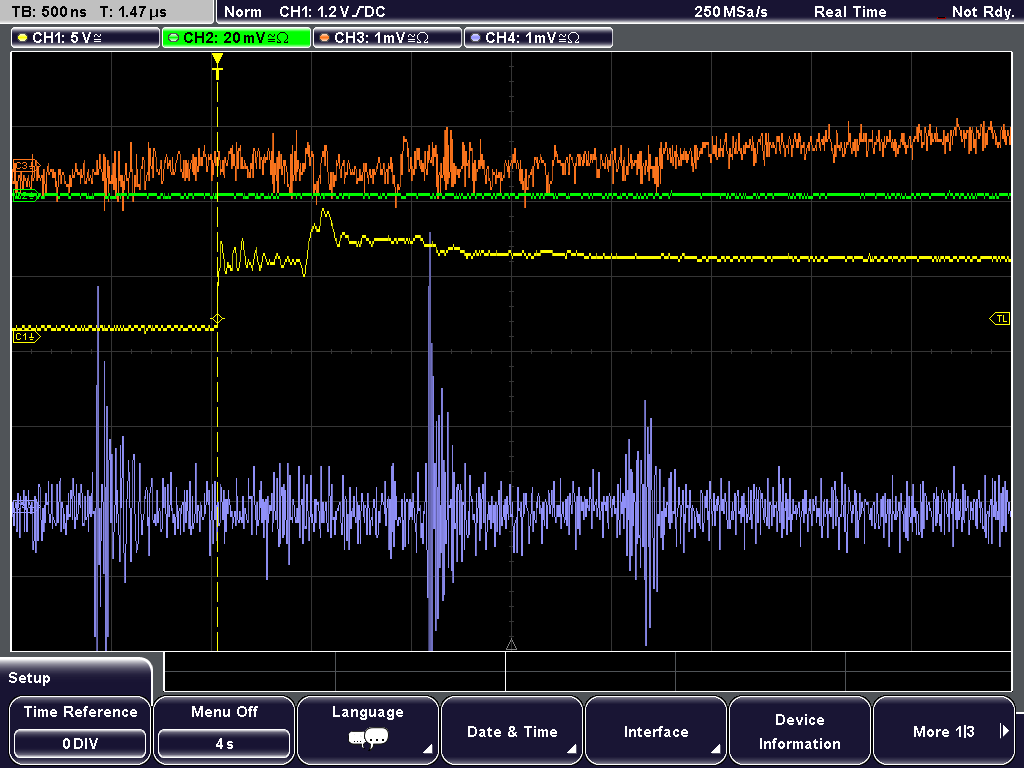Viewport: 1024px width, 768px height.
Task: Click the speech bubble language icon
Action: 368,739
